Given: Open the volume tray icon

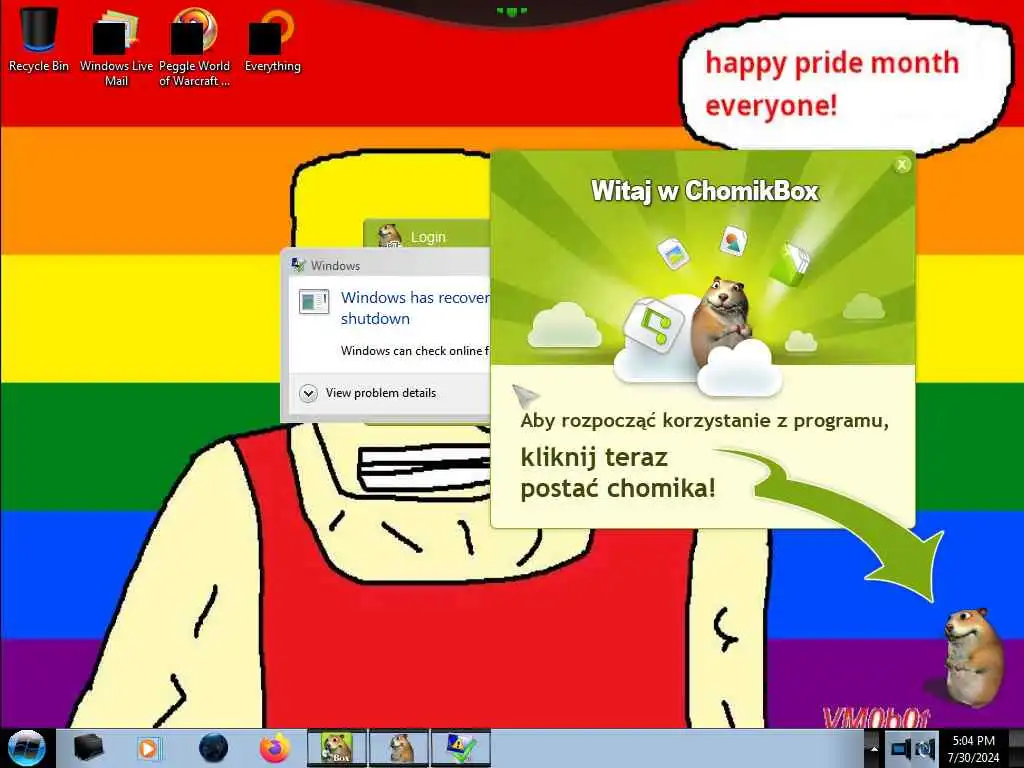Looking at the screenshot, I should pos(925,749).
